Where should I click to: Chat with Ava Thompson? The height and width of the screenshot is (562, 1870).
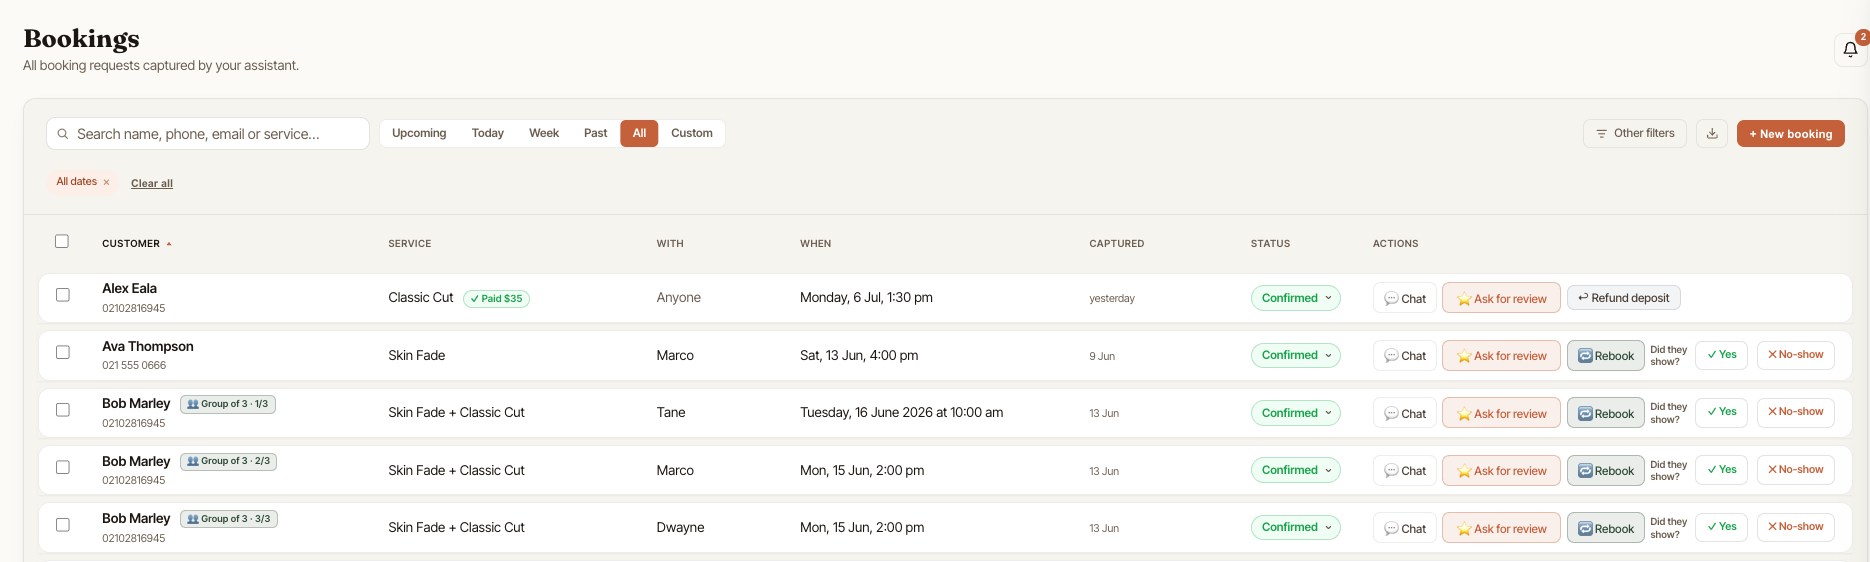pos(1405,355)
